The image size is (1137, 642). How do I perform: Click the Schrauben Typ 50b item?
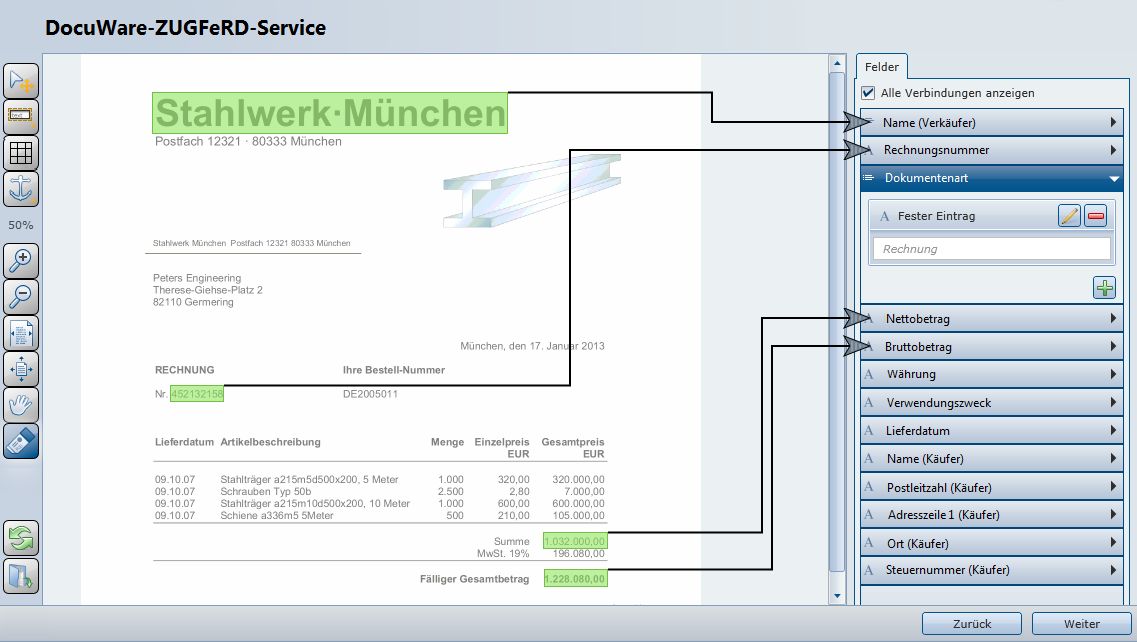(x=266, y=491)
